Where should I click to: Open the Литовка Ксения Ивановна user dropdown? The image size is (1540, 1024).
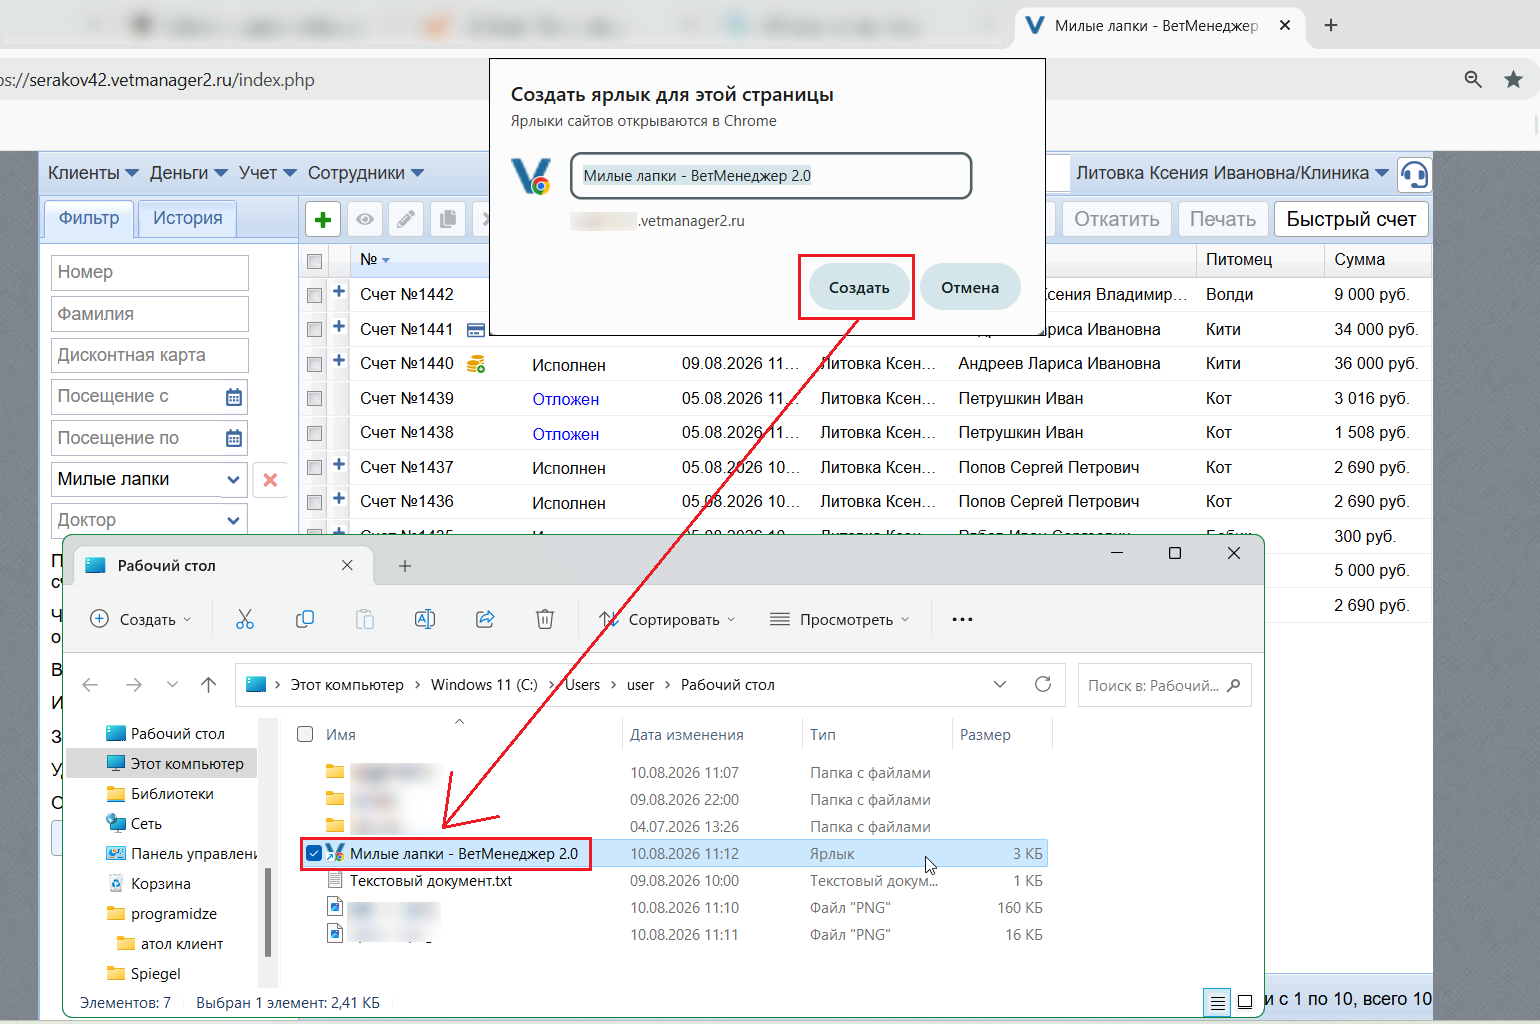[x=1232, y=173]
